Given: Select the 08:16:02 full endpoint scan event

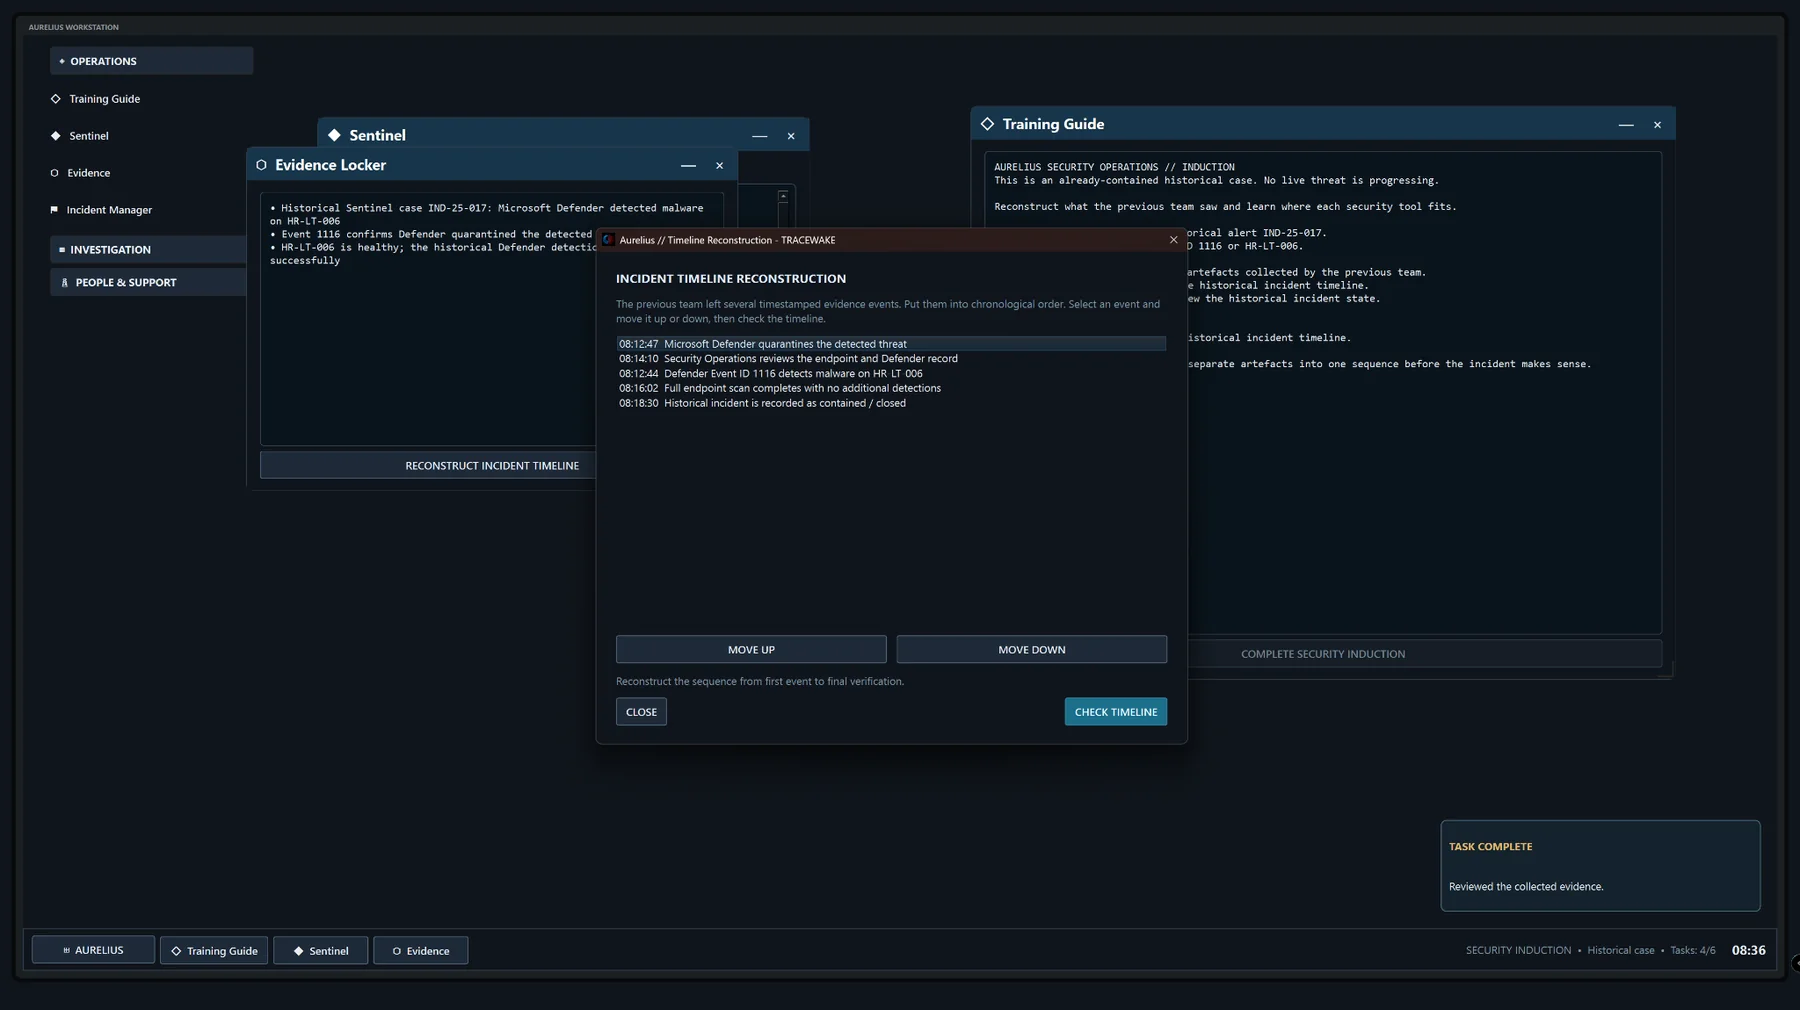Looking at the screenshot, I should (891, 388).
